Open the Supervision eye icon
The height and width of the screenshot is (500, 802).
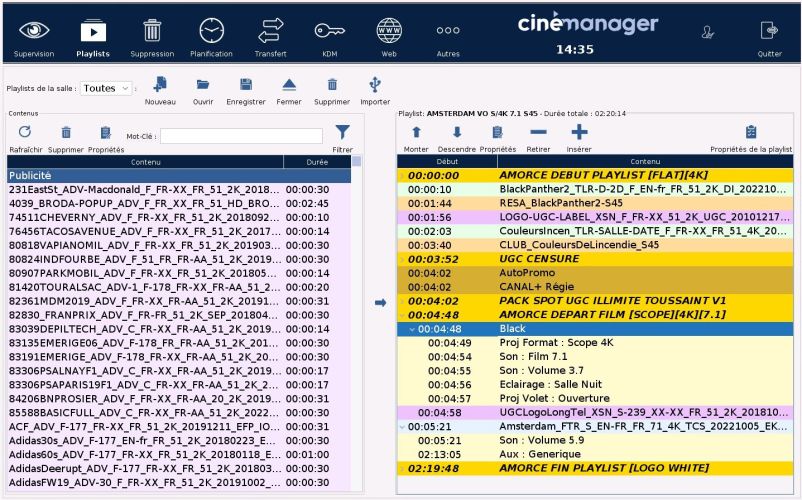34,31
